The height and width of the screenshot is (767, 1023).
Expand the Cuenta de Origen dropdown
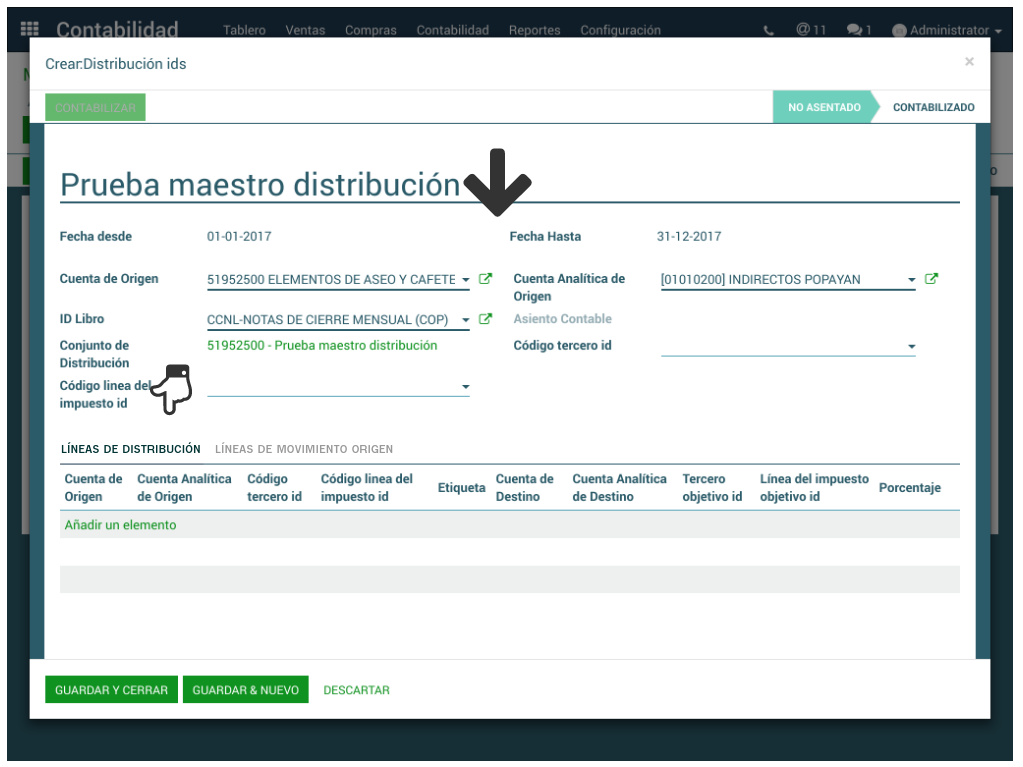tap(466, 280)
